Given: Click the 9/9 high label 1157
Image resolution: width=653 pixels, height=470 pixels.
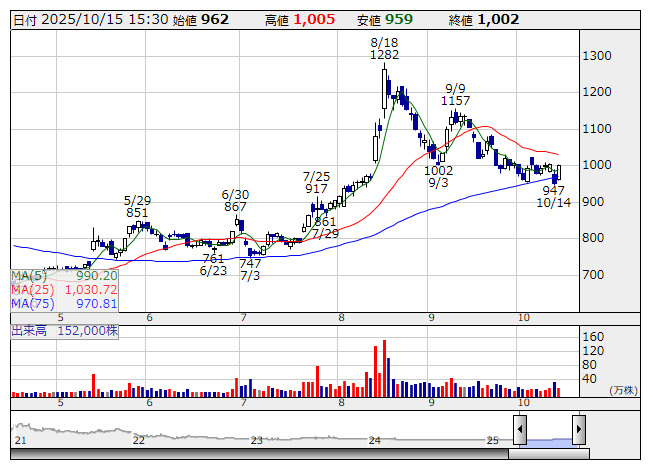Looking at the screenshot, I should (456, 101).
